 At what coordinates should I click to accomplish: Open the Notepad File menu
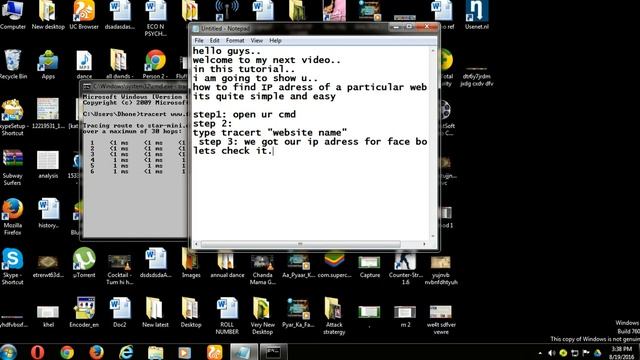[x=199, y=40]
